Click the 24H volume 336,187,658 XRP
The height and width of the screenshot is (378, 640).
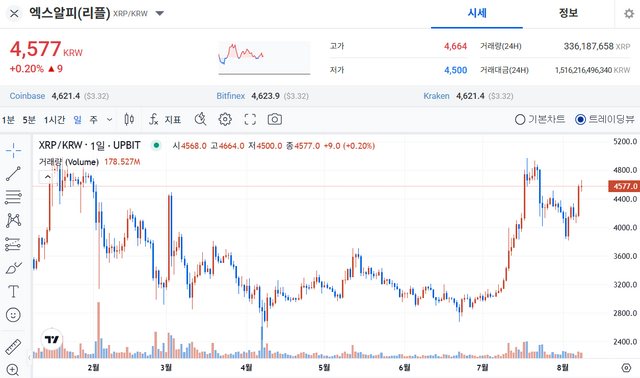pos(597,46)
